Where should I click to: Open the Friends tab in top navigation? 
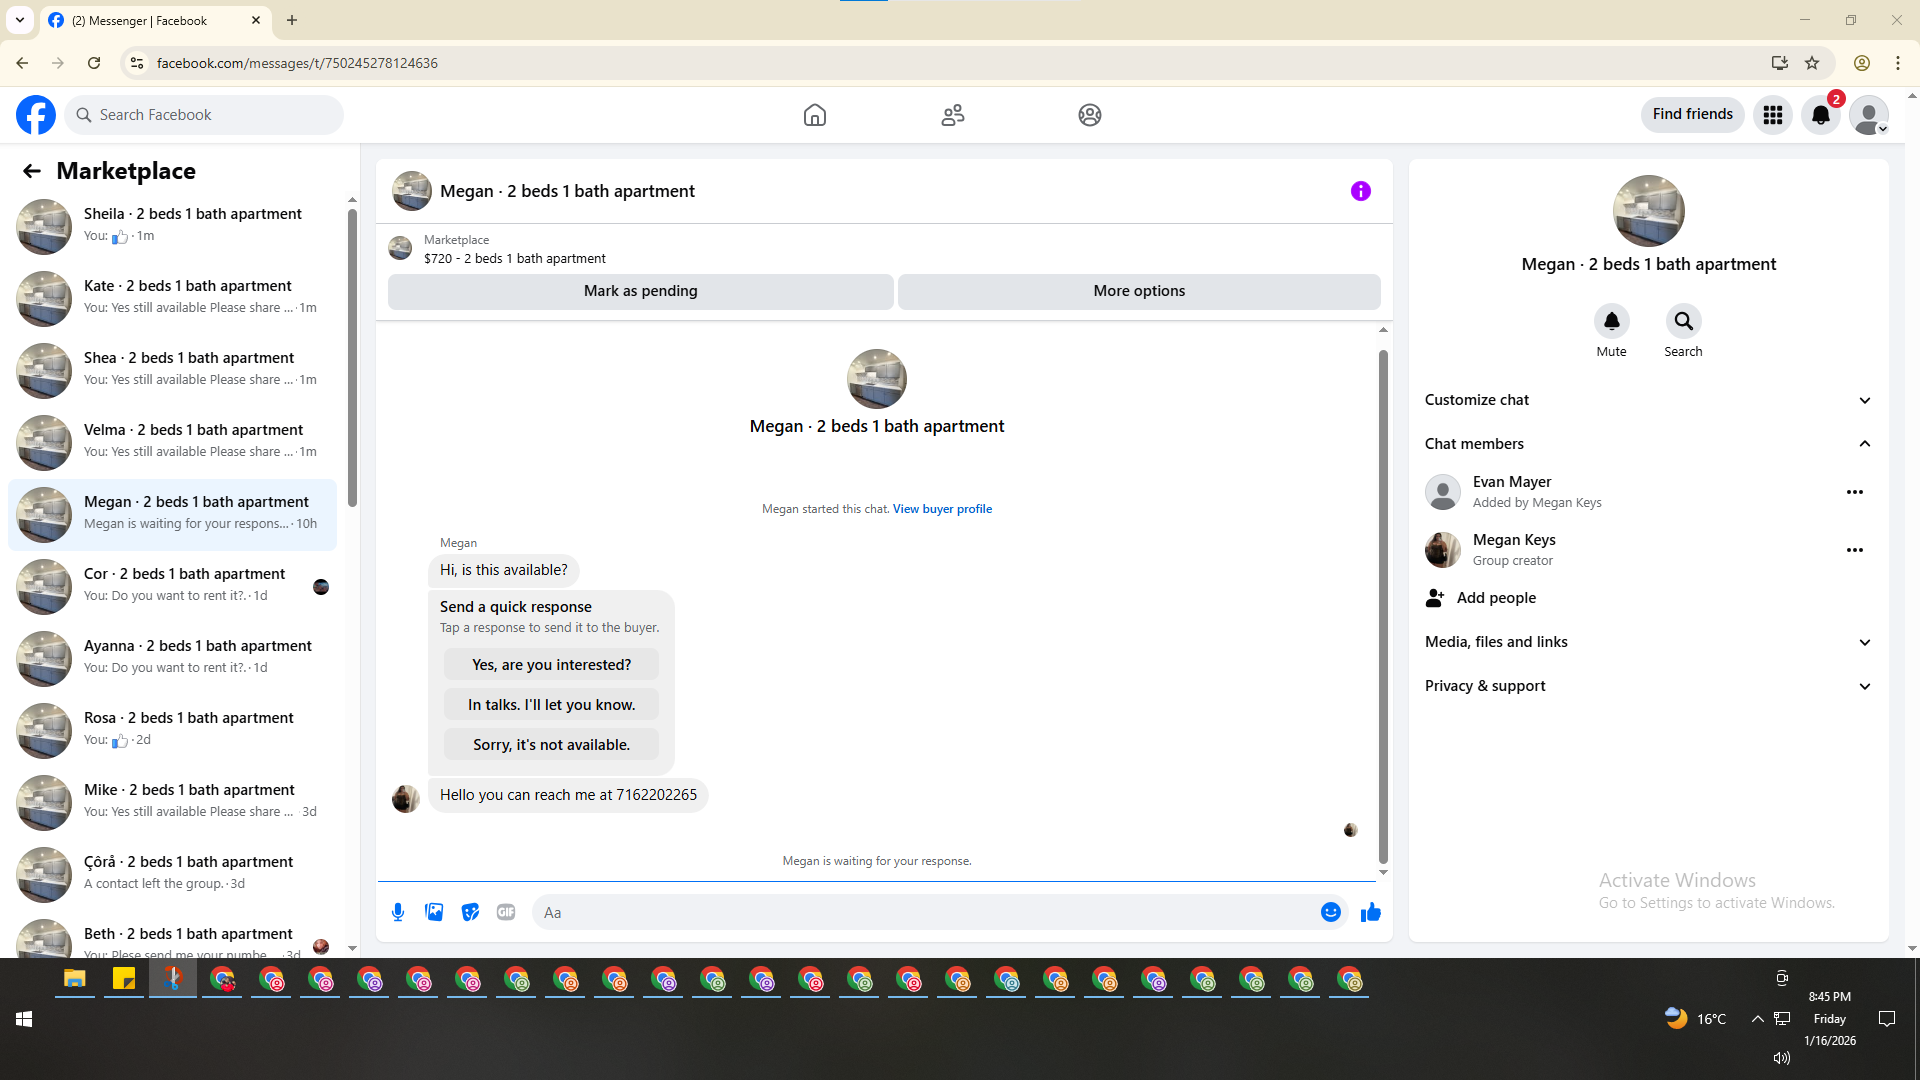(952, 115)
